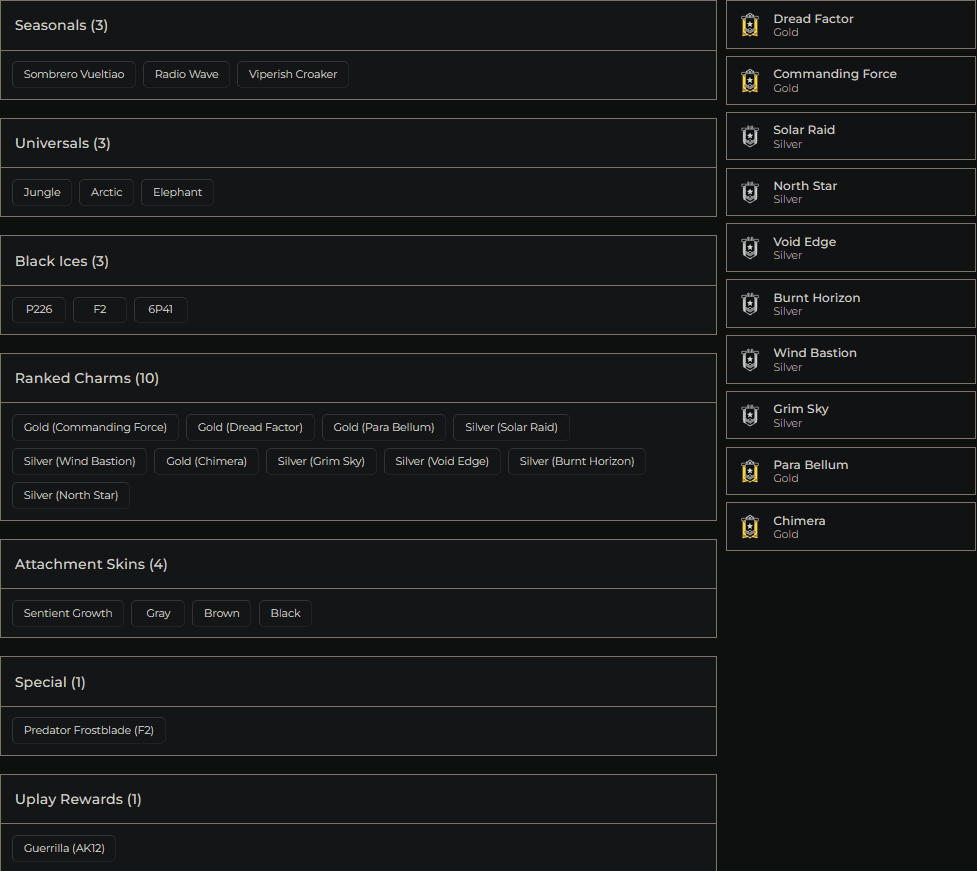Click the Burnt Horizon silver charm icon
Viewport: 977px width, 871px height.
click(749, 303)
